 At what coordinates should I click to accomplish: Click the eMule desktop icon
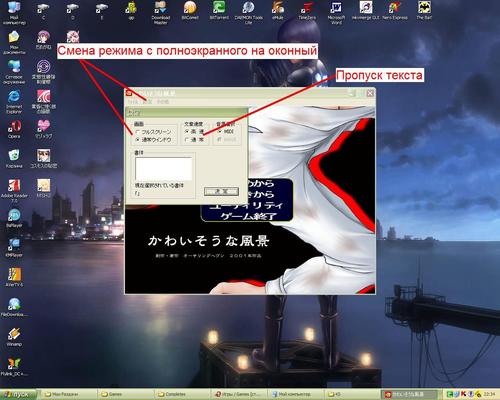click(x=278, y=11)
